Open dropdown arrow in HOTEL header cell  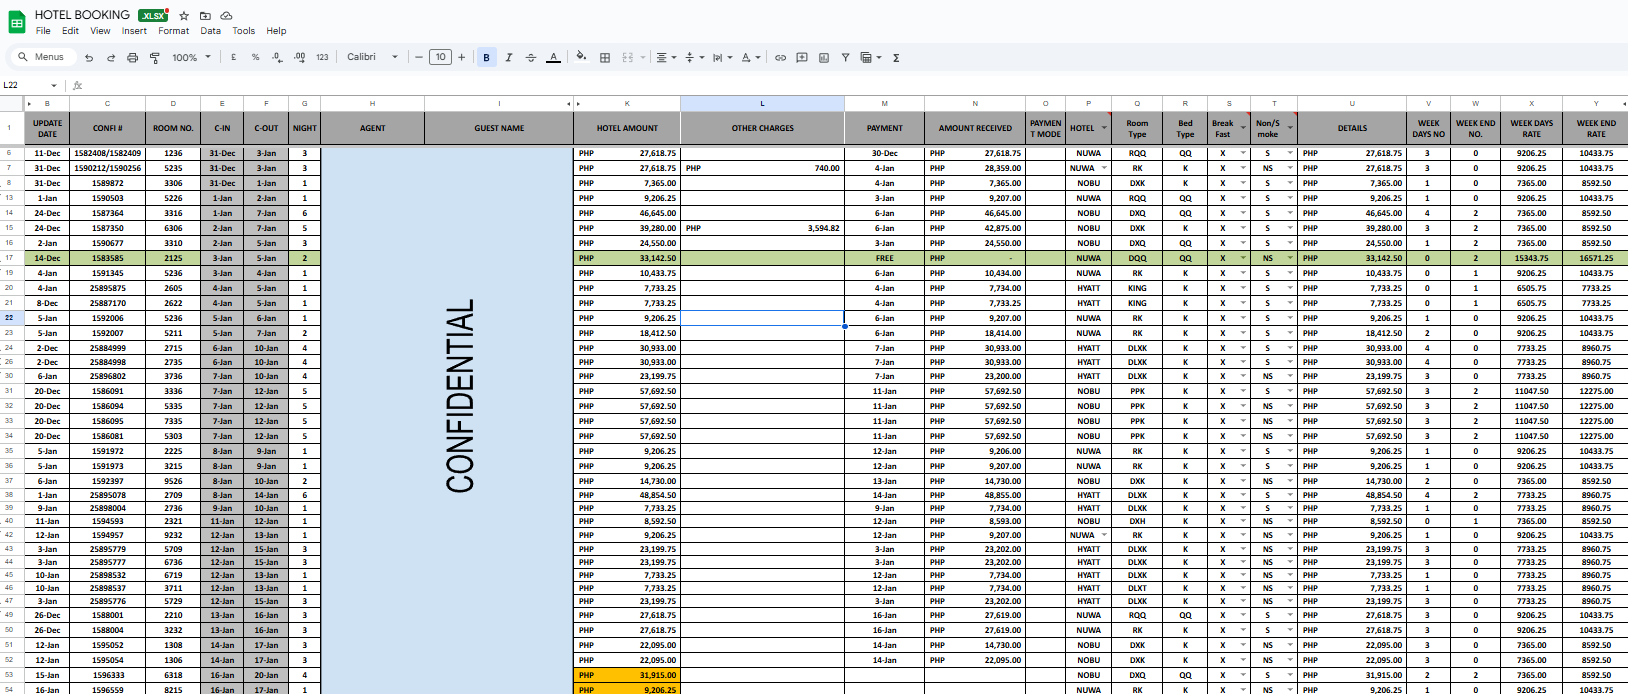click(x=1104, y=128)
